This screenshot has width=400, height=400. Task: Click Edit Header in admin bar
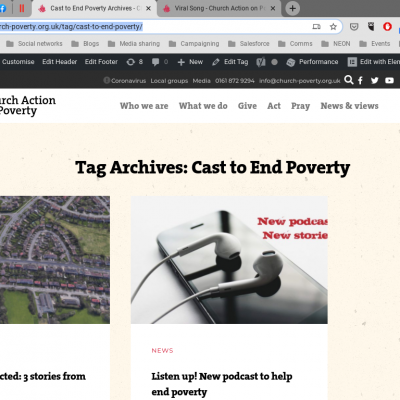[x=59, y=62]
